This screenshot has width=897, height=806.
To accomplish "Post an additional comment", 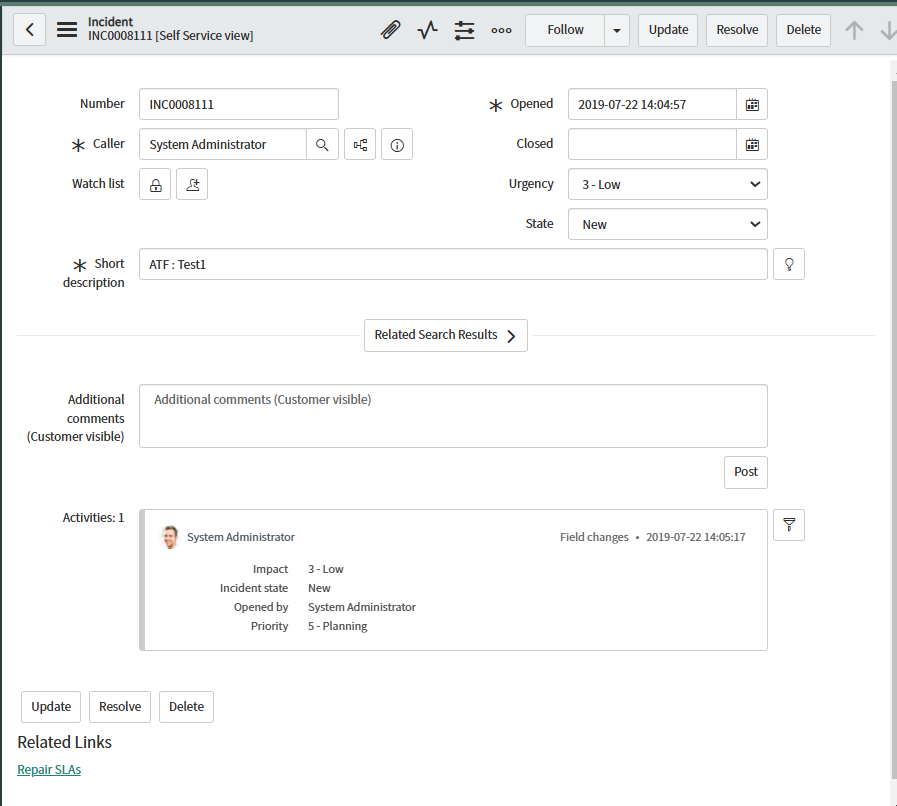I will click(x=745, y=472).
